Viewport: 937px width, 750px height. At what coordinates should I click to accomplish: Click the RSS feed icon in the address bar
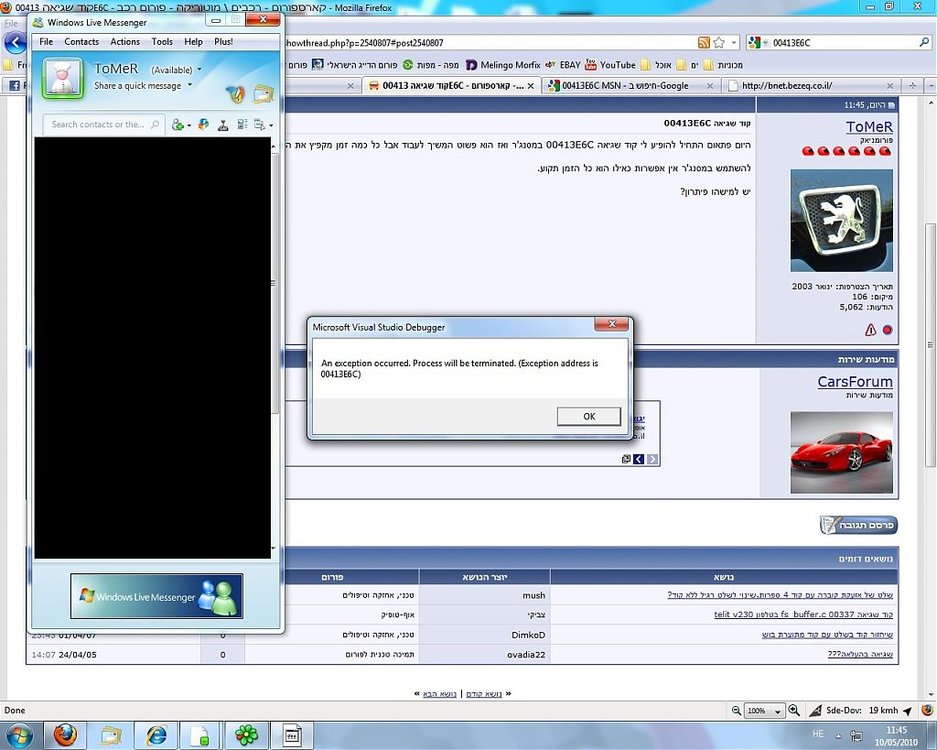704,42
